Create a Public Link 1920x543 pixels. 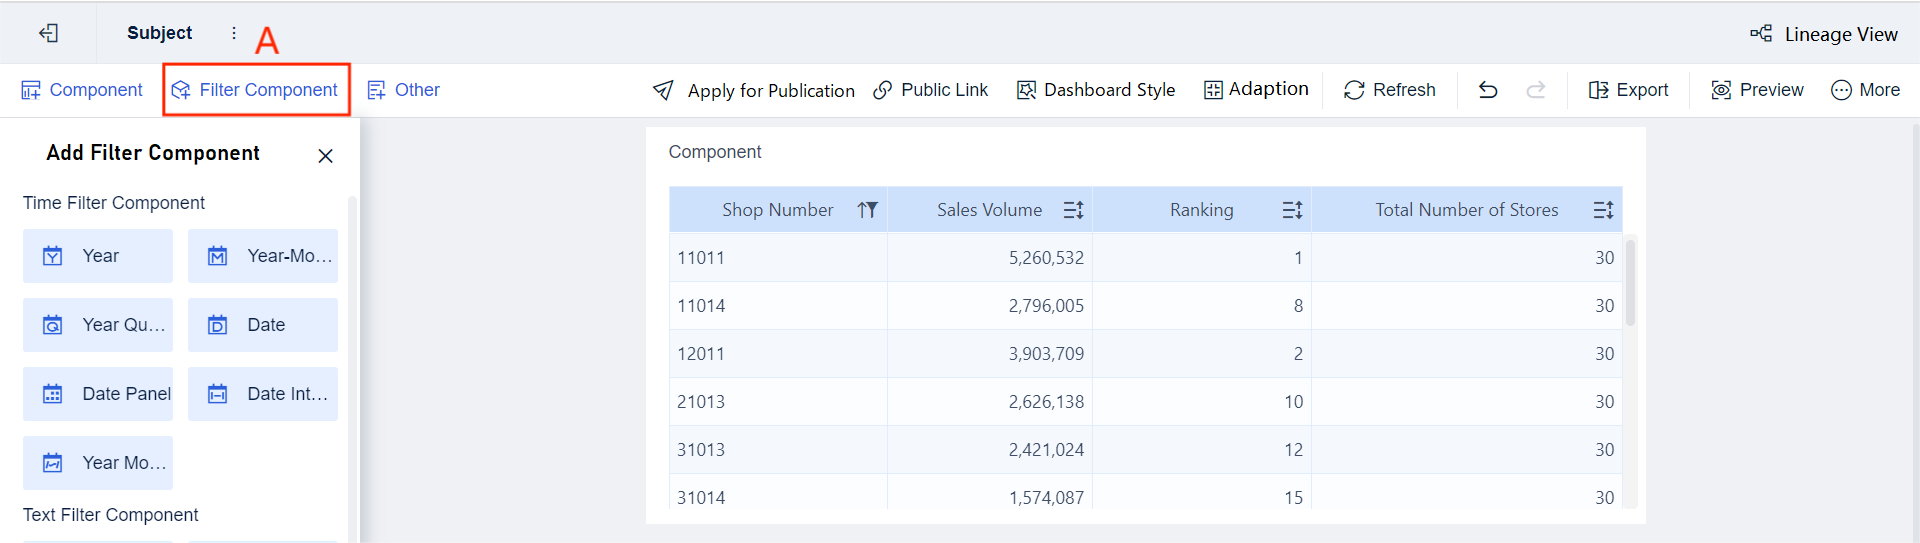tap(930, 90)
